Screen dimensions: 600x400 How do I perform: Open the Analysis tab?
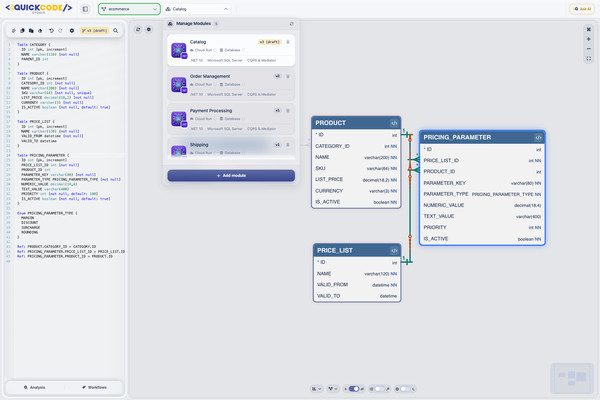(35, 387)
